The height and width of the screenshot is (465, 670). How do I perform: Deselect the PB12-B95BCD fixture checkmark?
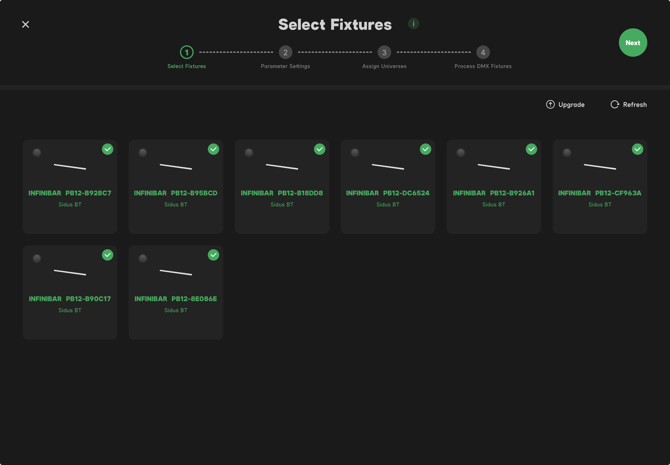coord(213,149)
